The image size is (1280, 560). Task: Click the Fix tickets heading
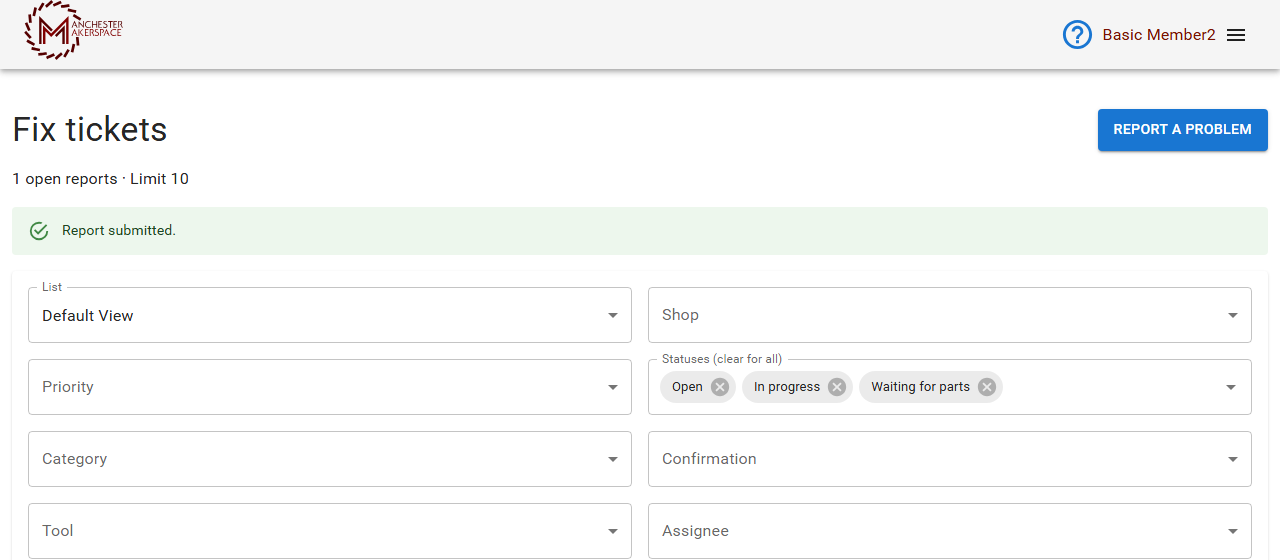pyautogui.click(x=90, y=129)
